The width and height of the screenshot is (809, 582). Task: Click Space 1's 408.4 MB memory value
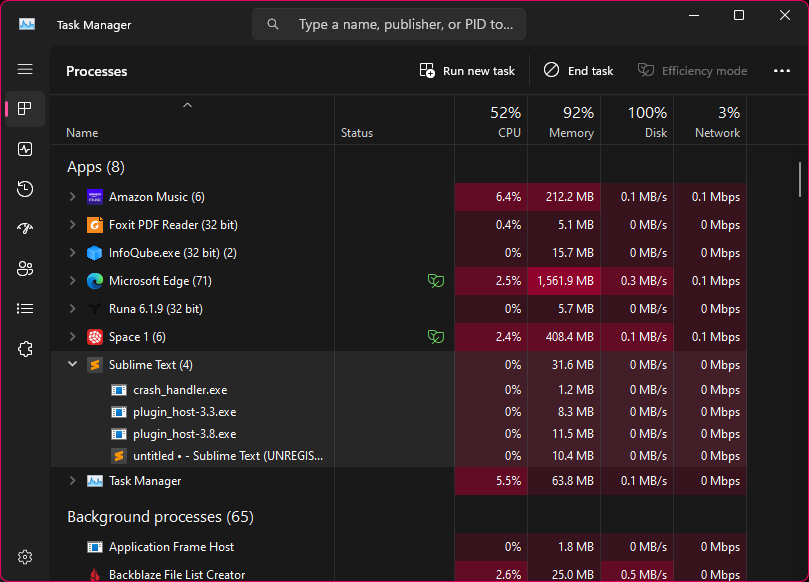click(x=570, y=337)
